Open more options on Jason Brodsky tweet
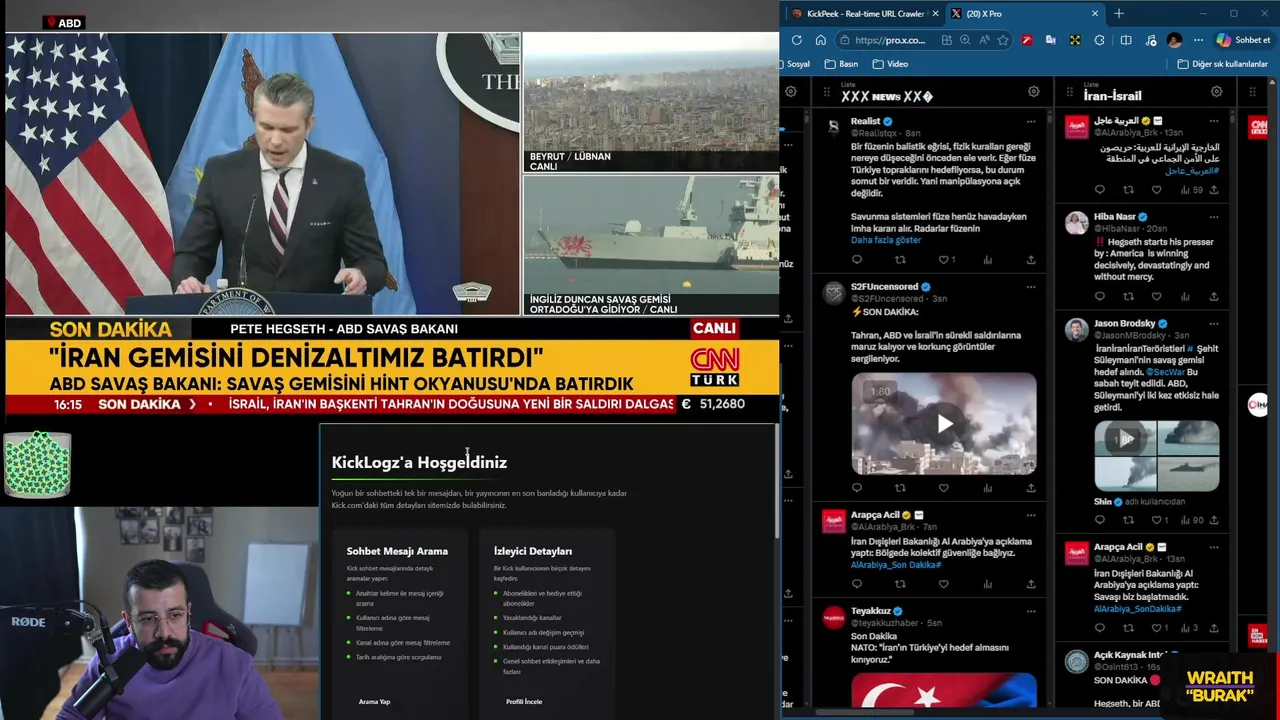This screenshot has height=720, width=1280. point(1214,324)
